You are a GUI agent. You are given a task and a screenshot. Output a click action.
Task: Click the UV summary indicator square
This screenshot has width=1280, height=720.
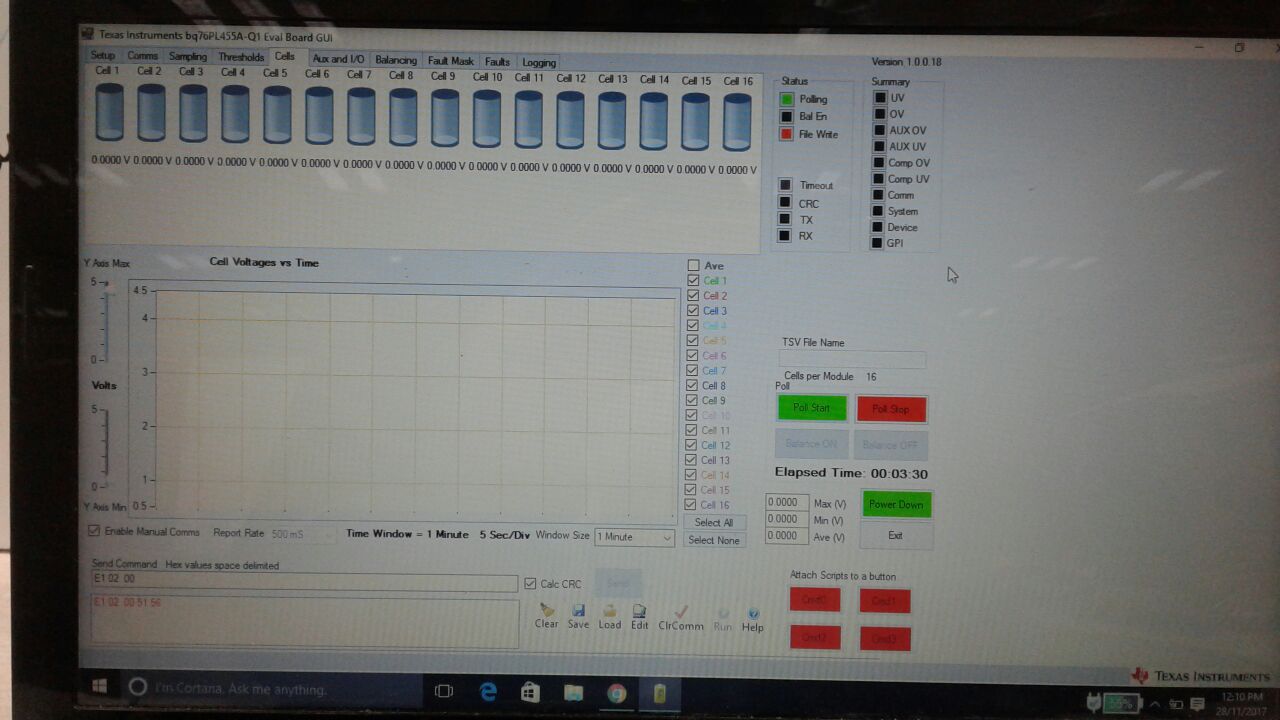coord(880,98)
